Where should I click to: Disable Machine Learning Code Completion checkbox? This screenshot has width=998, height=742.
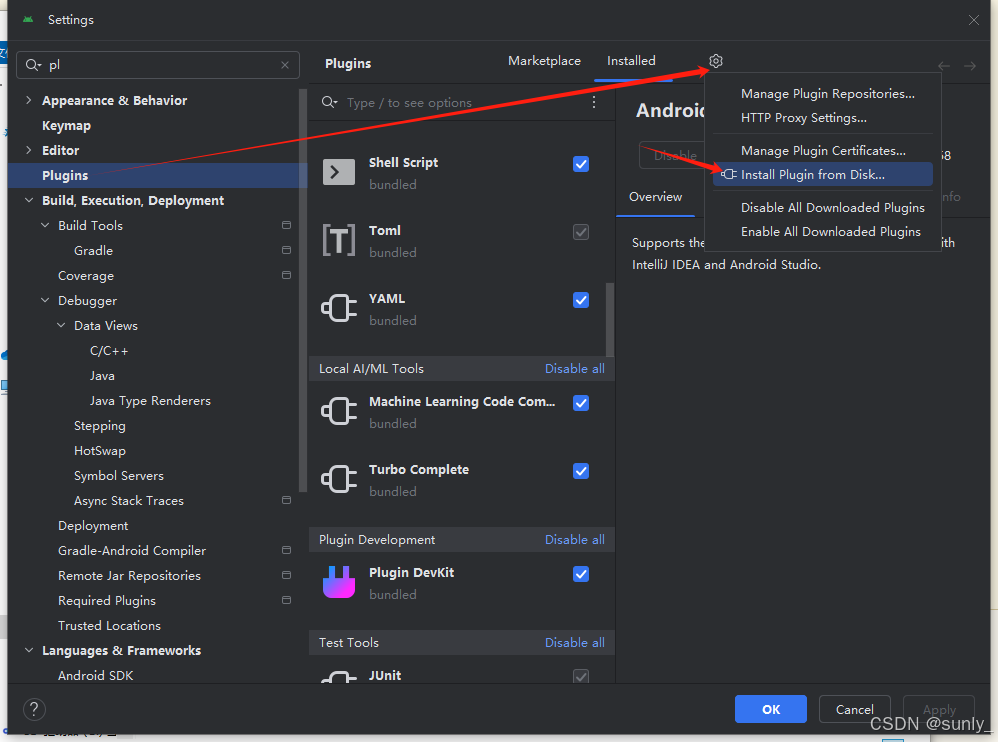tap(581, 403)
